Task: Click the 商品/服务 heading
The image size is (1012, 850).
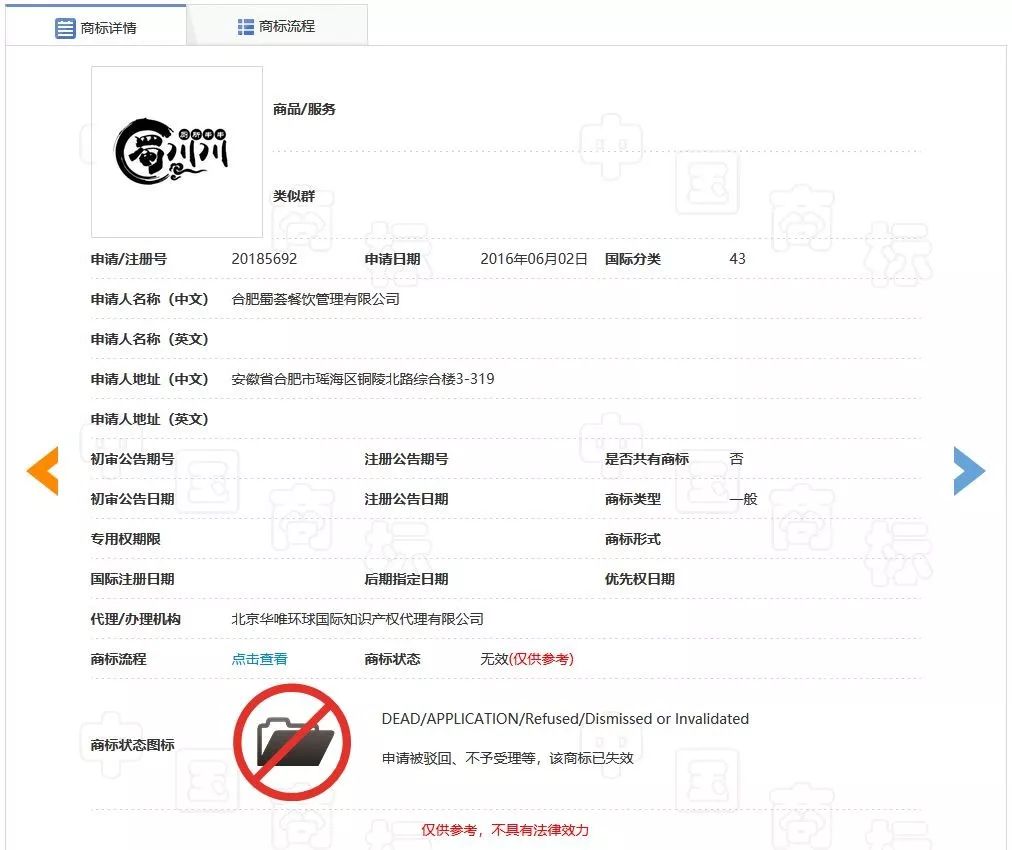Action: coord(305,109)
